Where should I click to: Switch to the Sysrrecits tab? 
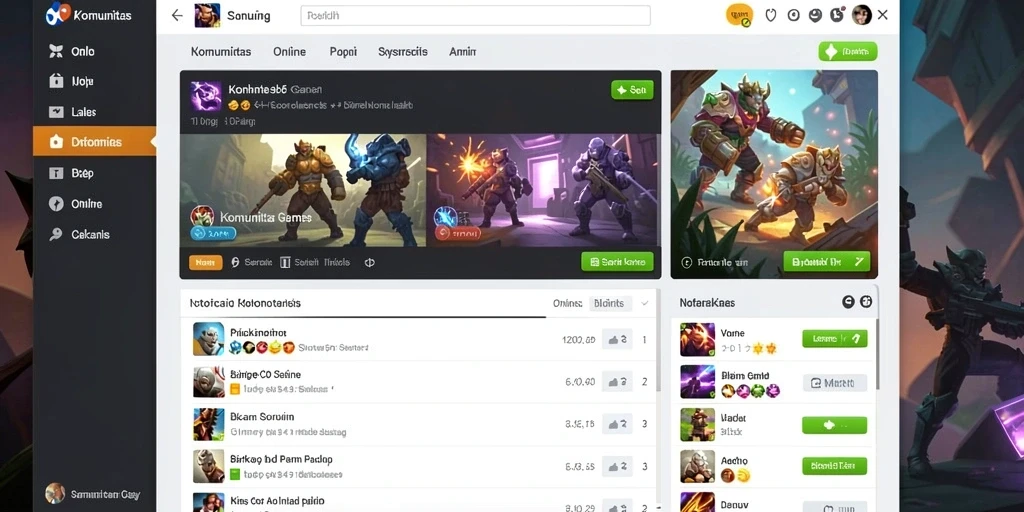tap(403, 52)
